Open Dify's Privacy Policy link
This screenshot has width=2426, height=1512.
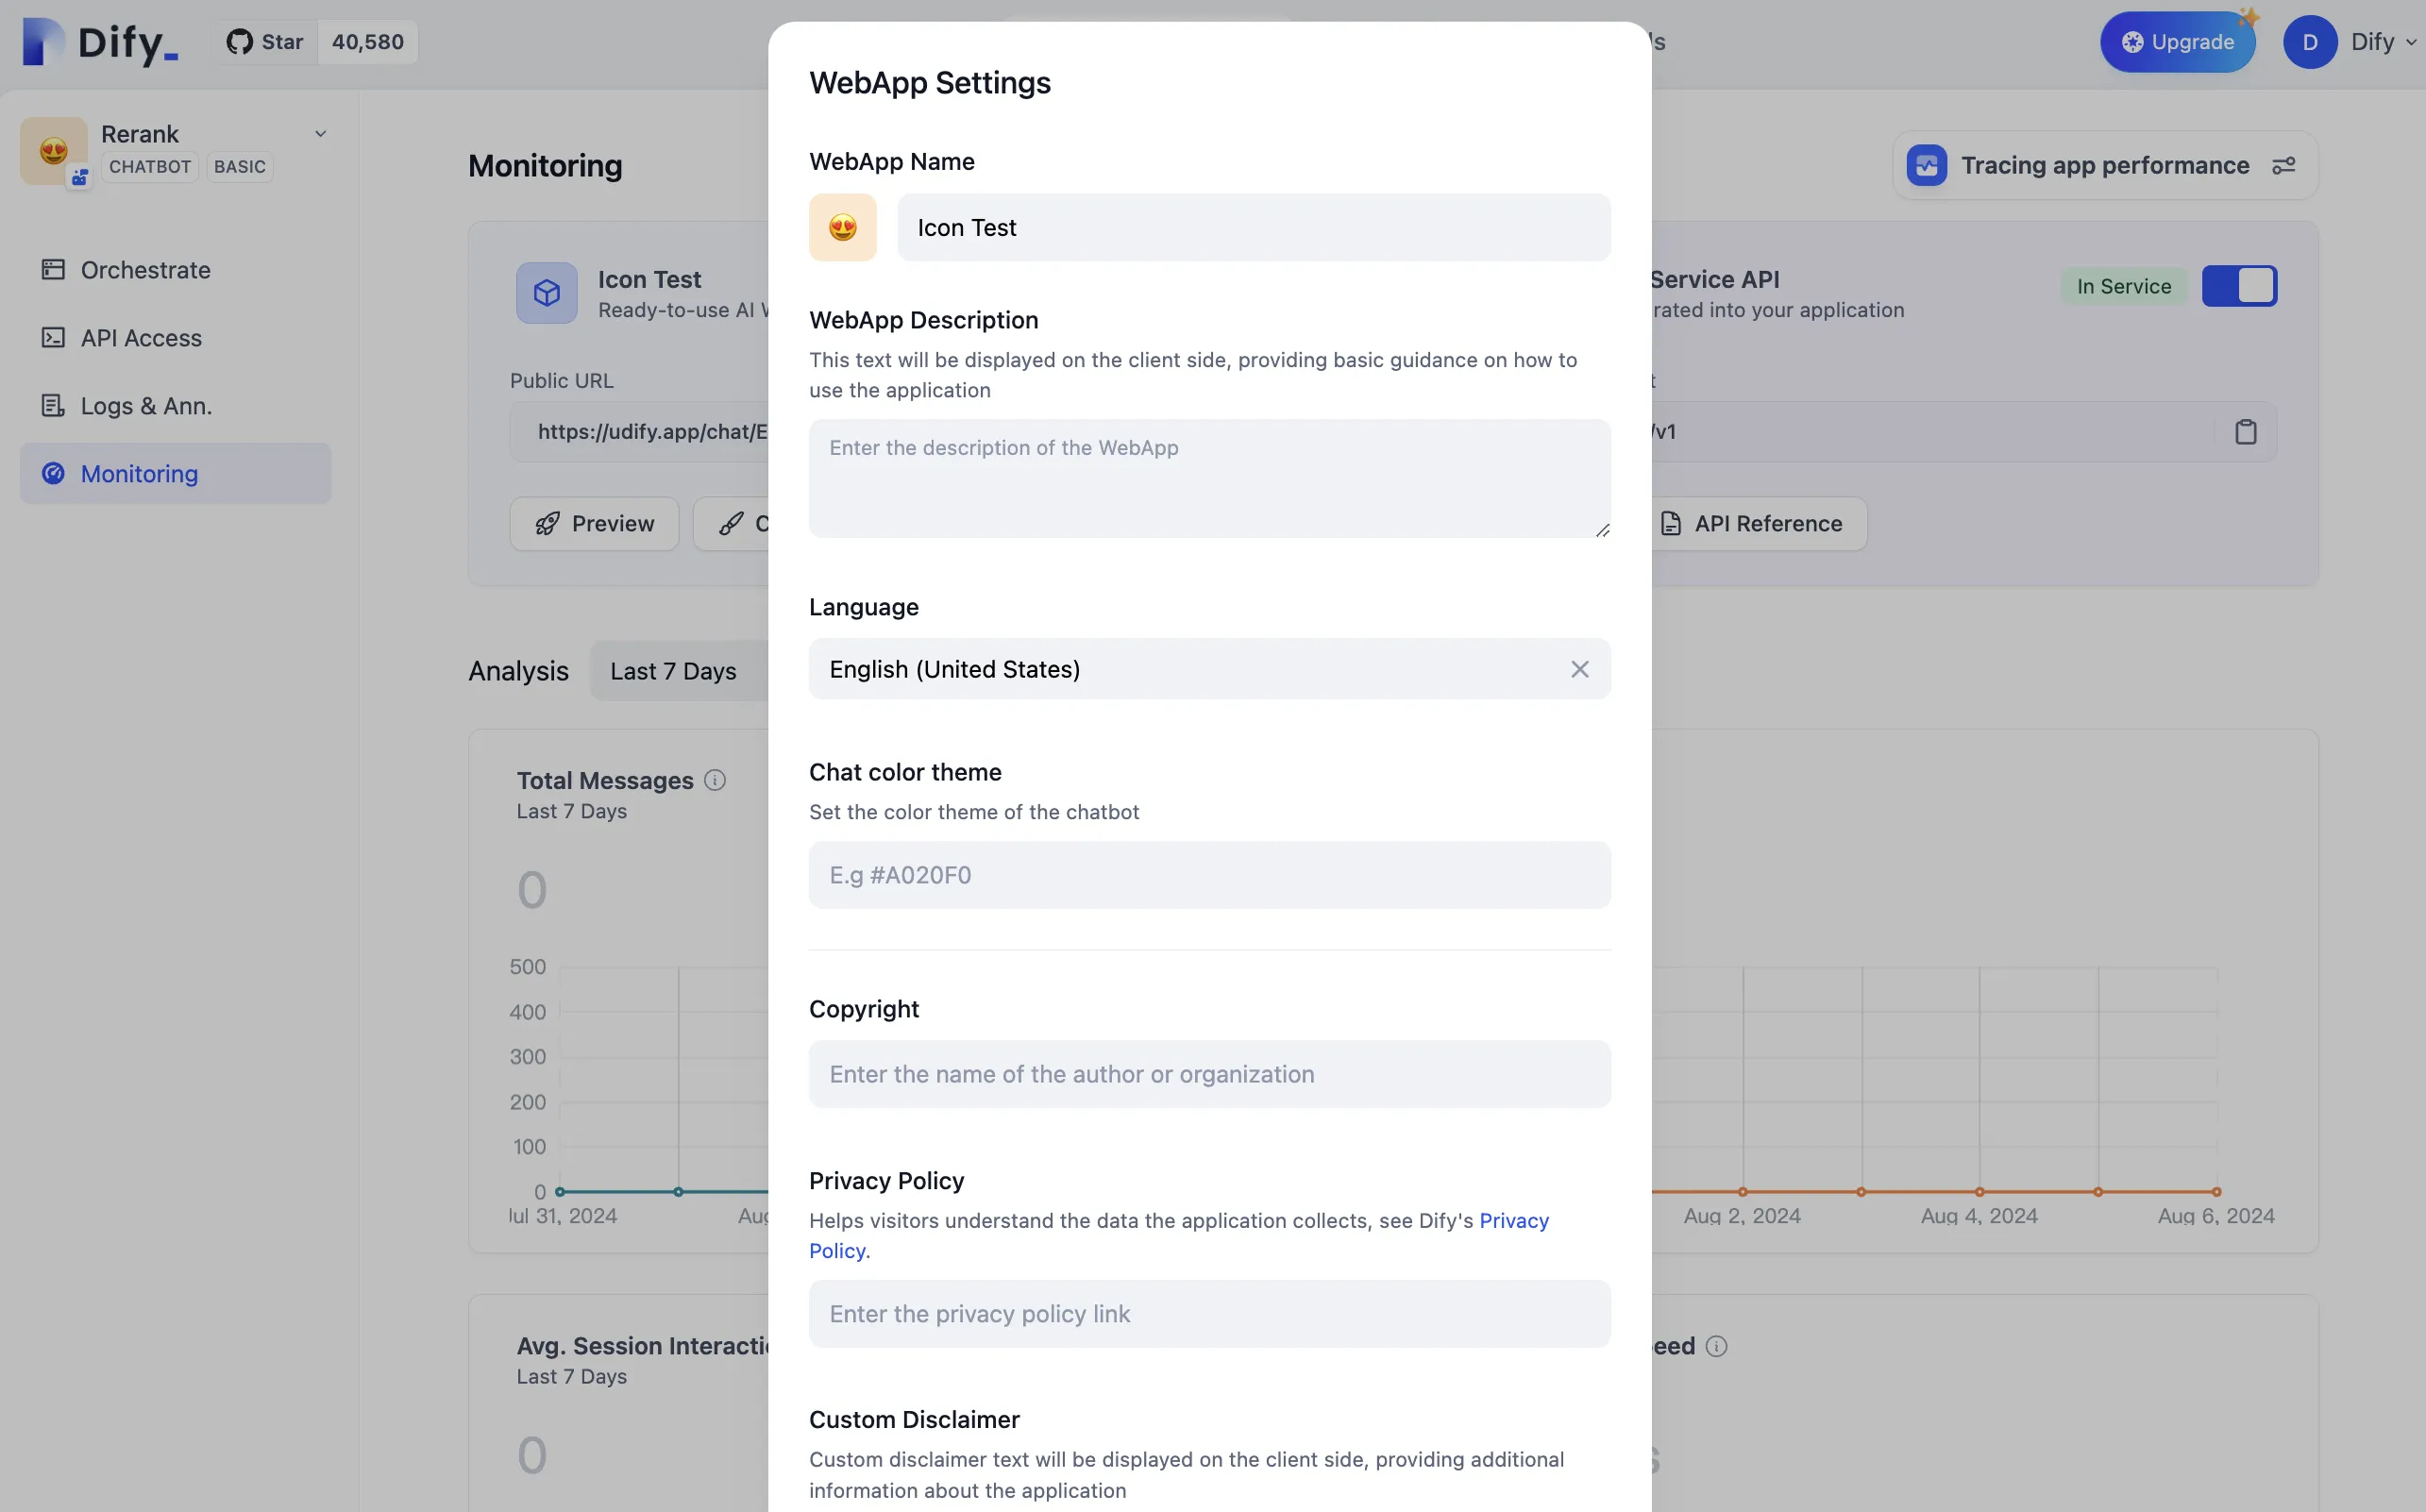1513,1221
